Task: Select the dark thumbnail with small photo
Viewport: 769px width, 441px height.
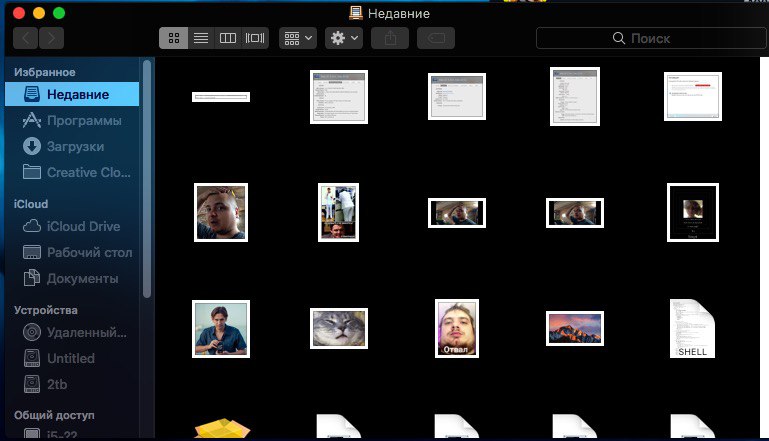Action: pyautogui.click(x=693, y=212)
